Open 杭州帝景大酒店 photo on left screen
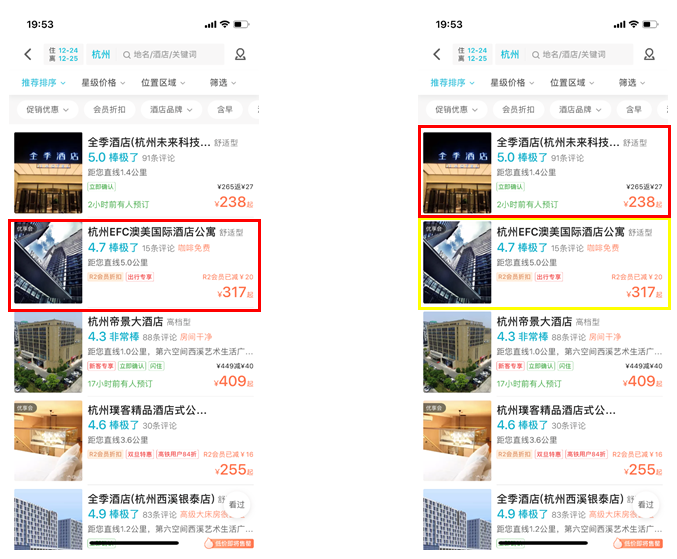The image size is (677, 559). coord(48,352)
